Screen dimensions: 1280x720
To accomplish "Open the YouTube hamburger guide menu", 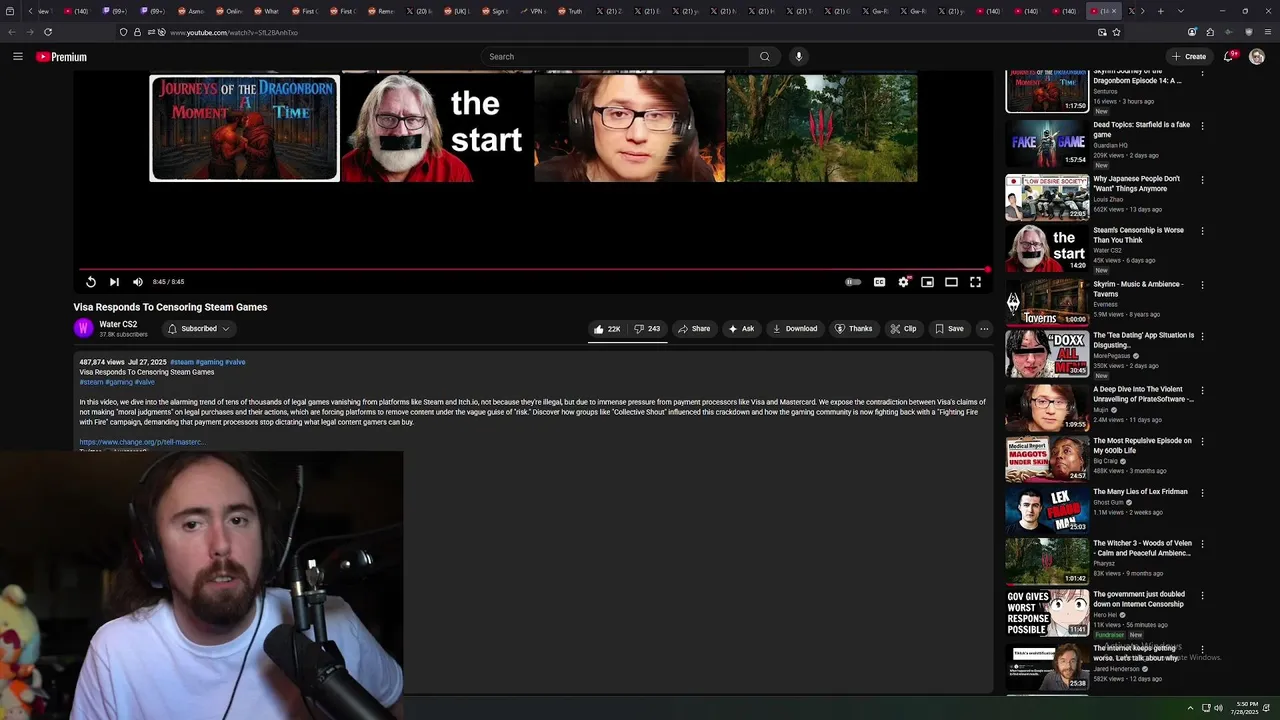I will [18, 57].
